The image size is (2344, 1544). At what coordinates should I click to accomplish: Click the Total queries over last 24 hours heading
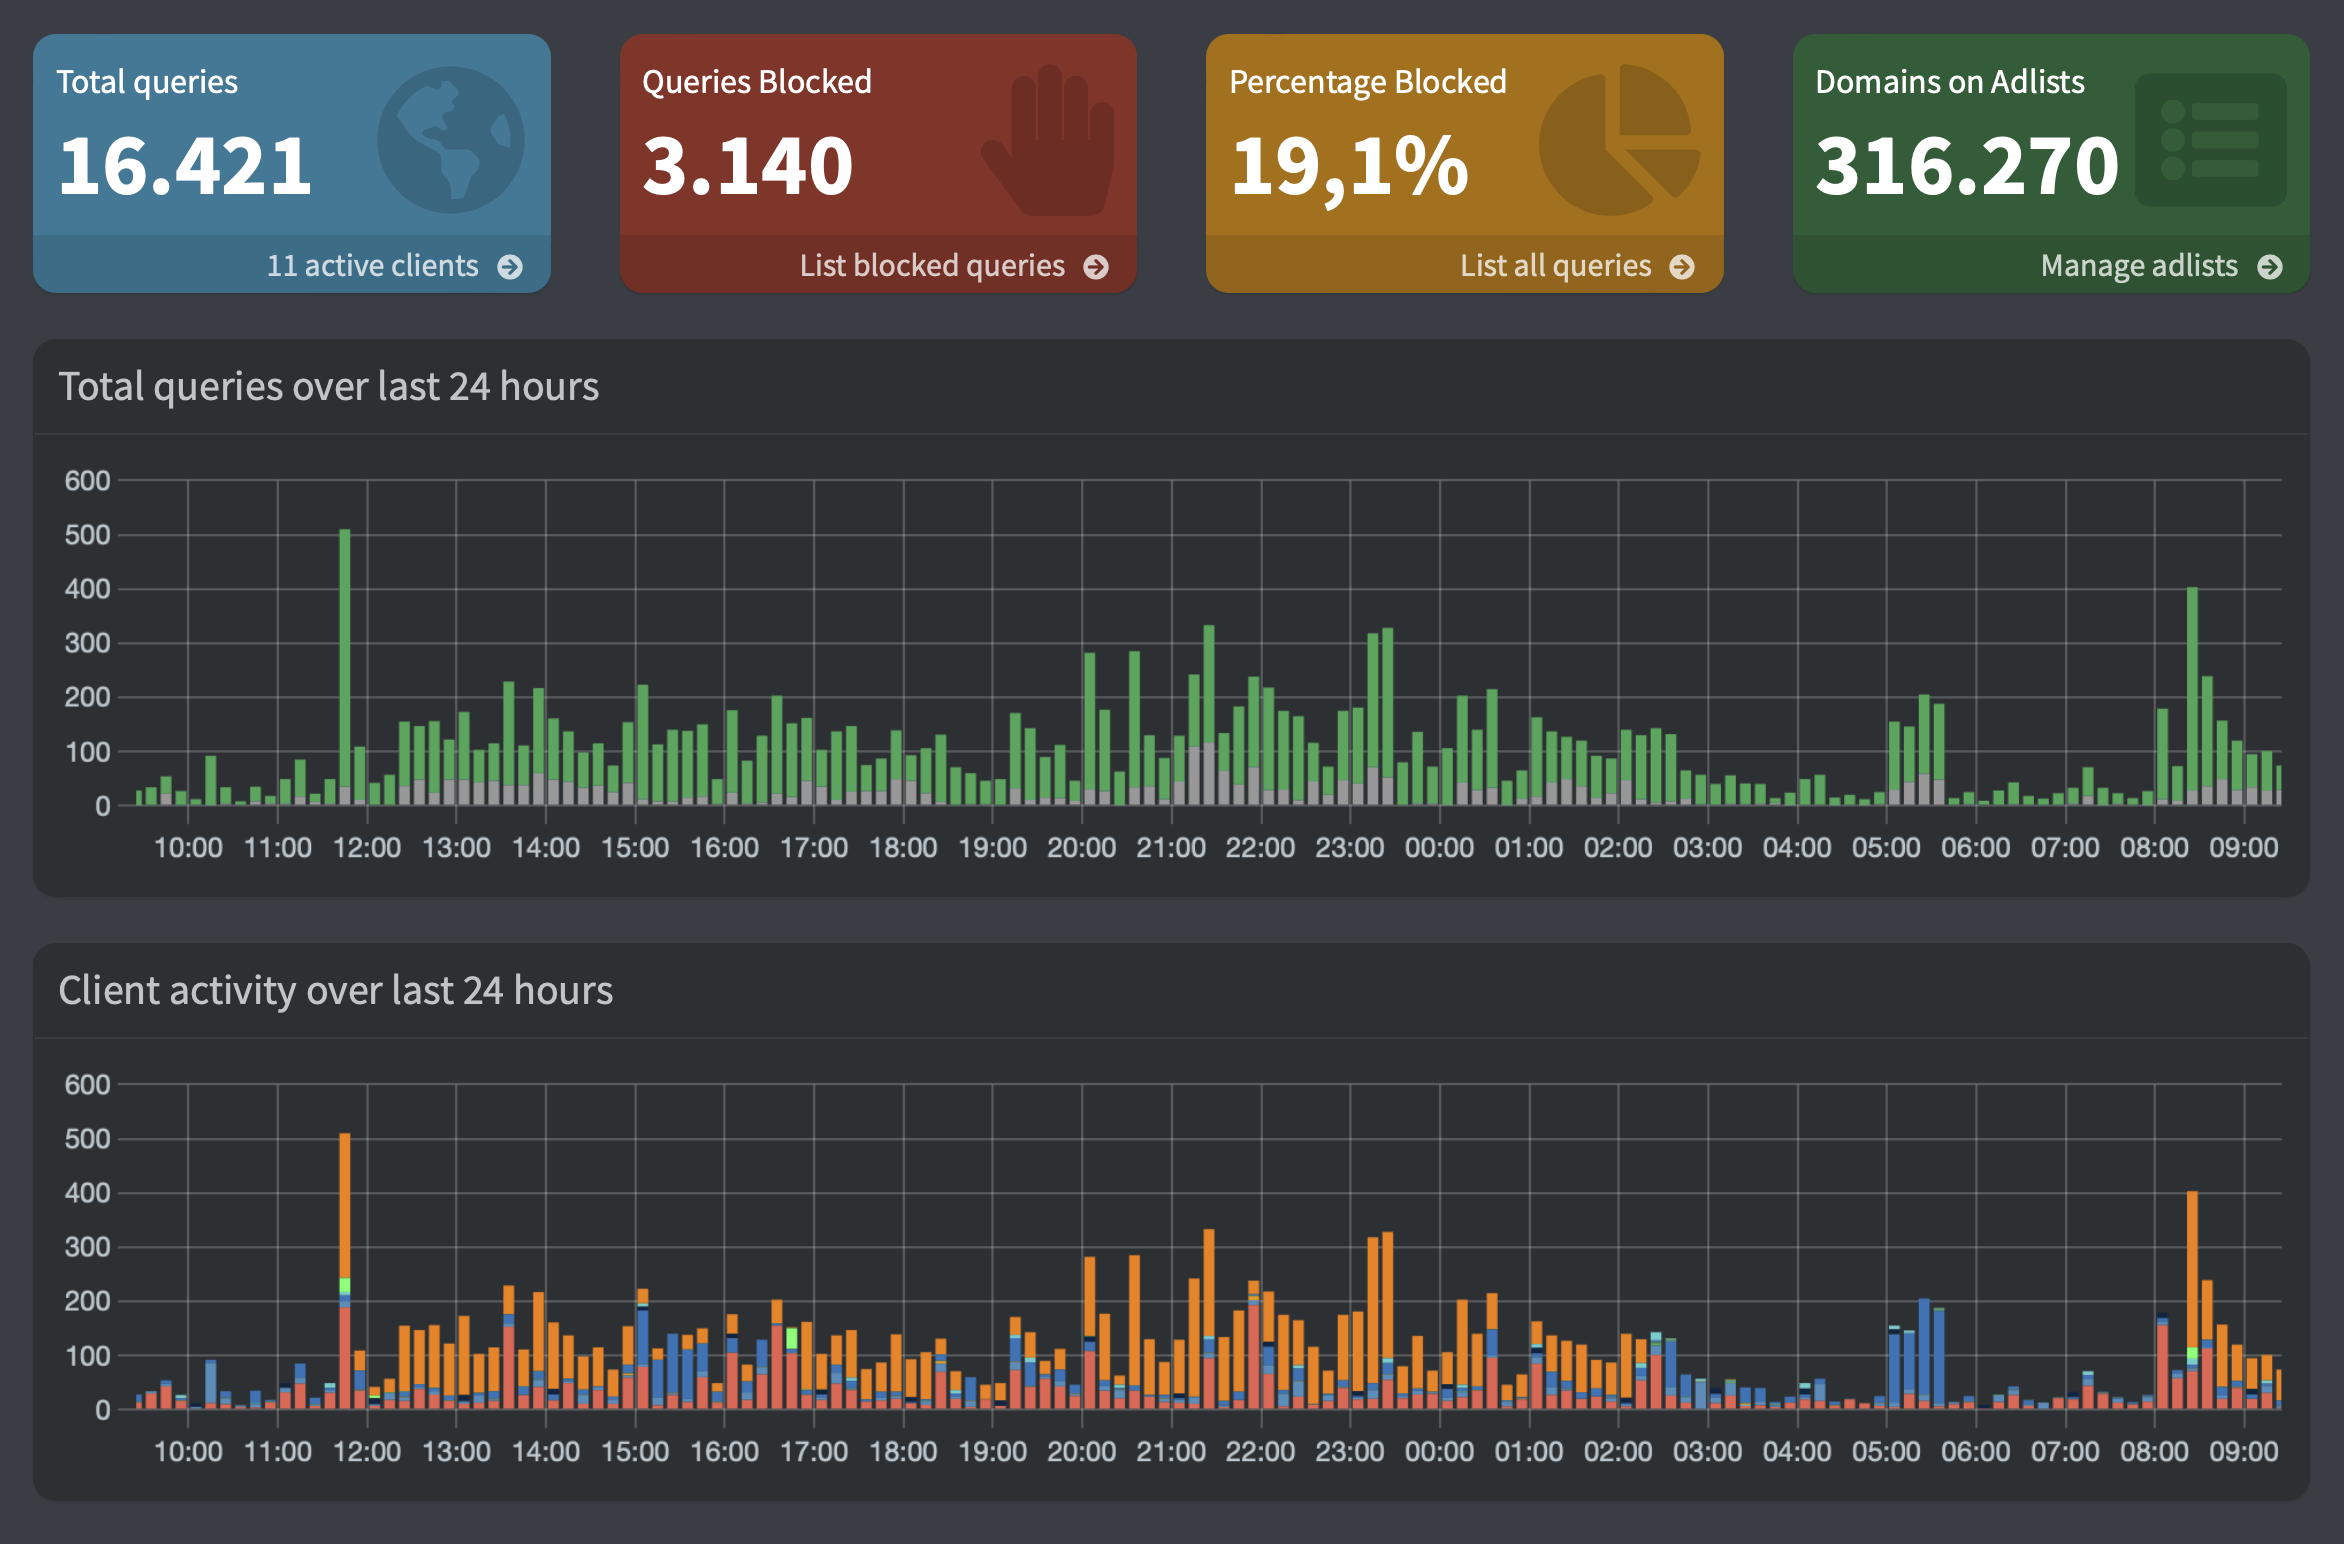coord(328,387)
